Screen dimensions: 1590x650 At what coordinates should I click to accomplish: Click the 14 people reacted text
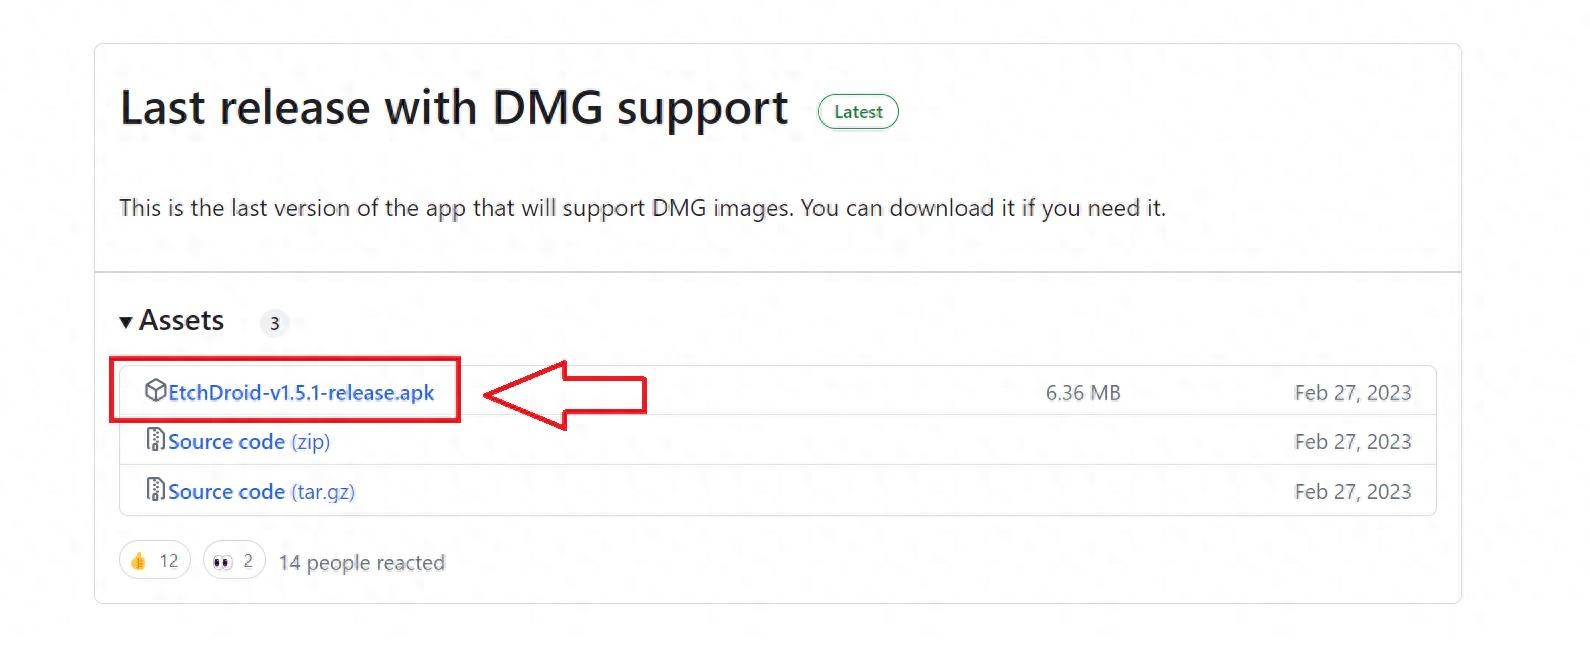(362, 563)
